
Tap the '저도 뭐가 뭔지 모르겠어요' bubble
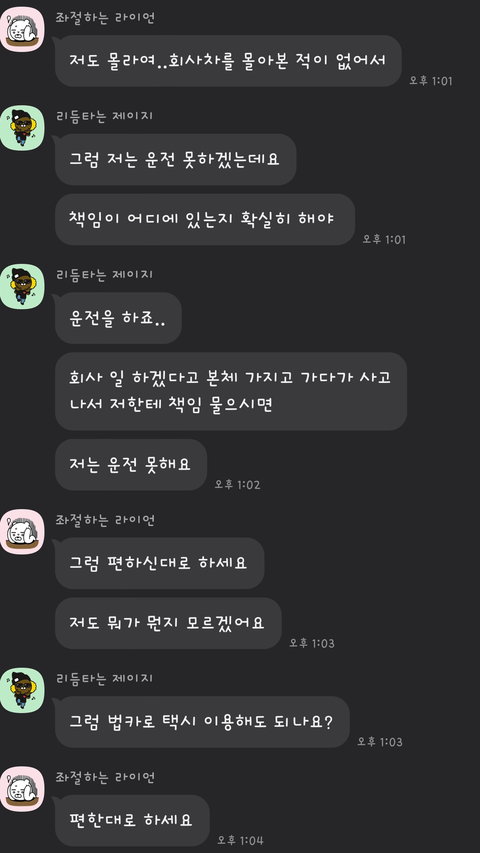coord(168,623)
